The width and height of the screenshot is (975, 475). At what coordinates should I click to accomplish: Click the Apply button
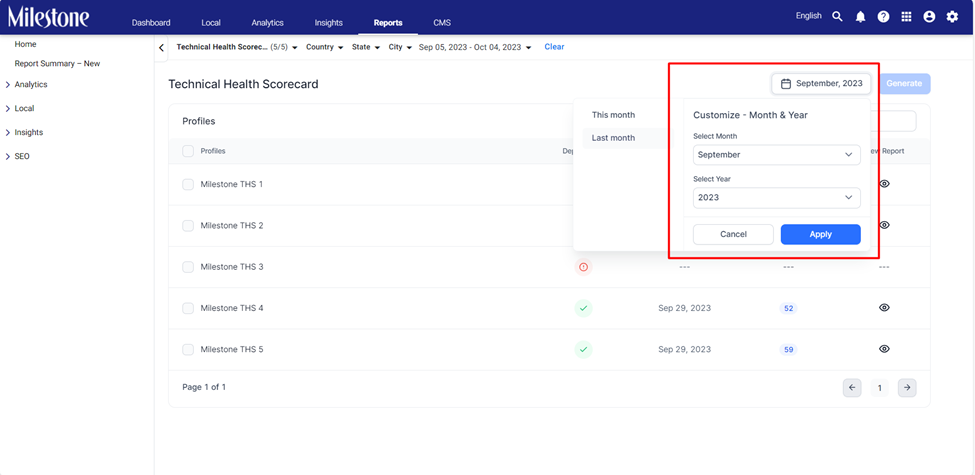(821, 234)
